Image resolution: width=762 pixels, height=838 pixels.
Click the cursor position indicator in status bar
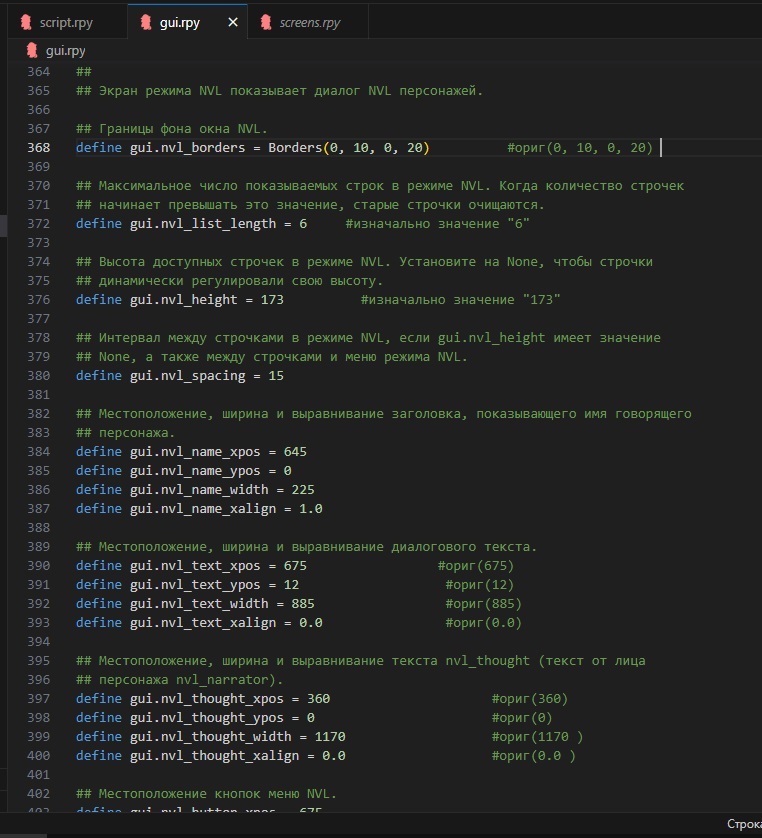click(743, 825)
